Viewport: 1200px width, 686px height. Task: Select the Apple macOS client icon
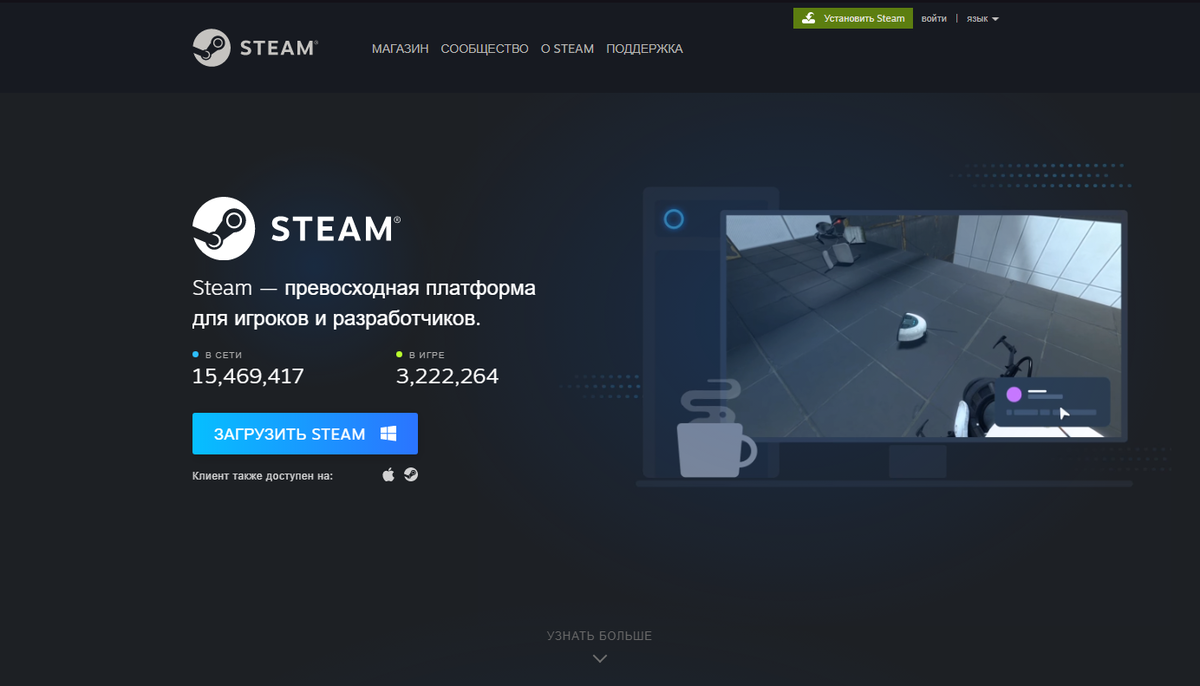pyautogui.click(x=389, y=475)
